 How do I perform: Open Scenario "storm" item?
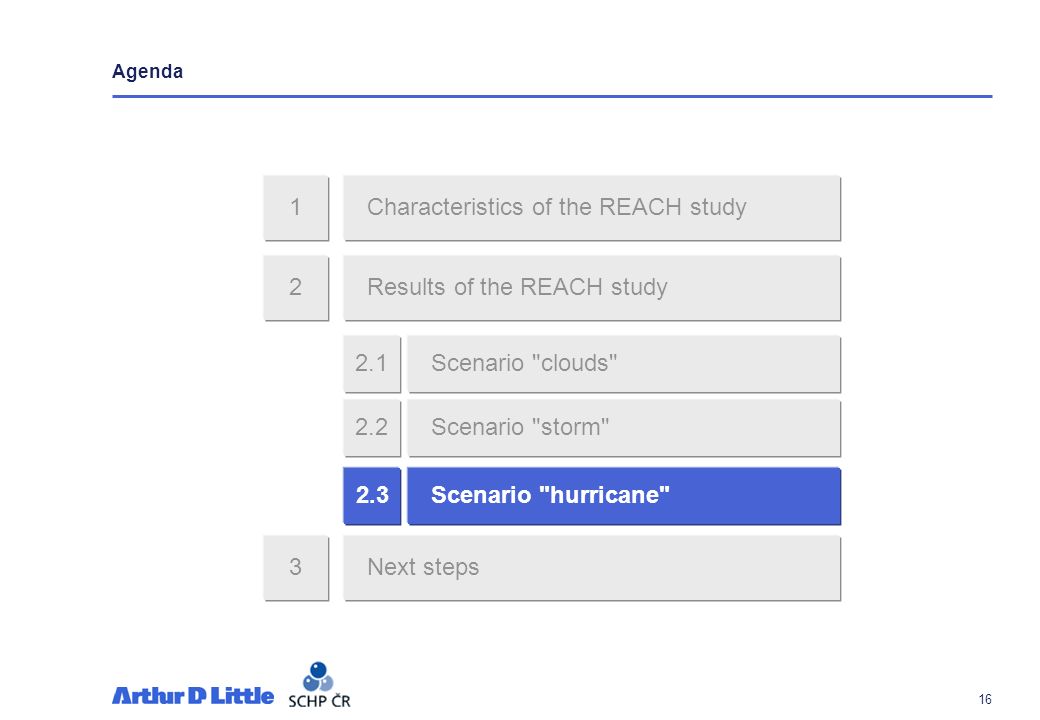(624, 428)
